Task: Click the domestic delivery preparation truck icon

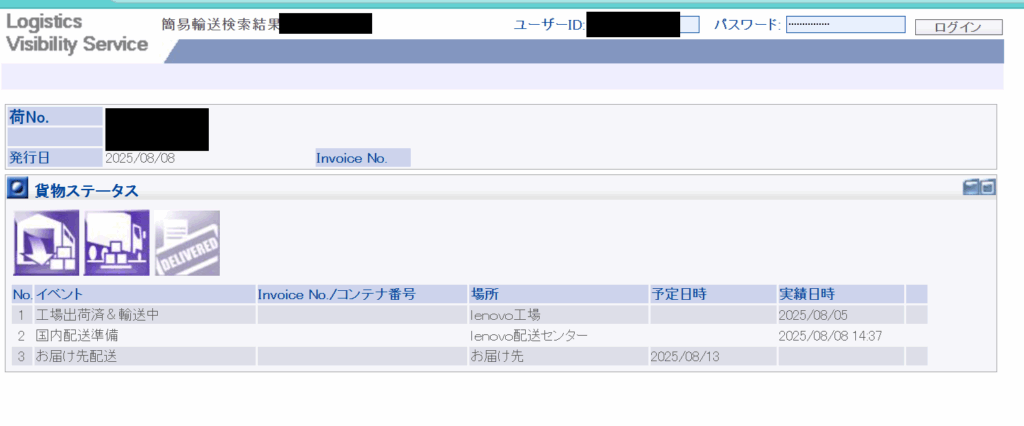Action: 116,243
